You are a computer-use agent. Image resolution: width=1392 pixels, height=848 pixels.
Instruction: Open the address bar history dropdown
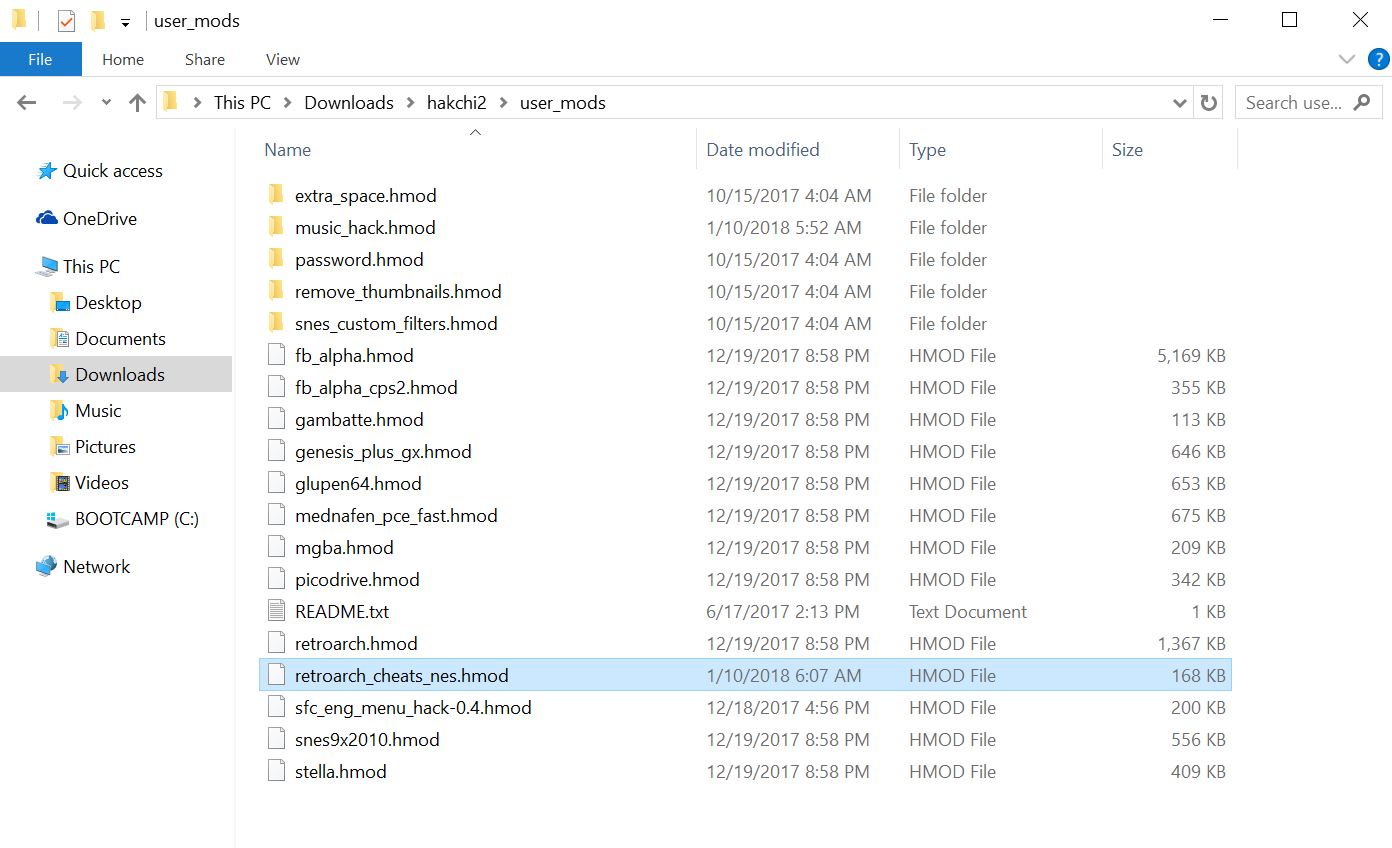point(1178,102)
